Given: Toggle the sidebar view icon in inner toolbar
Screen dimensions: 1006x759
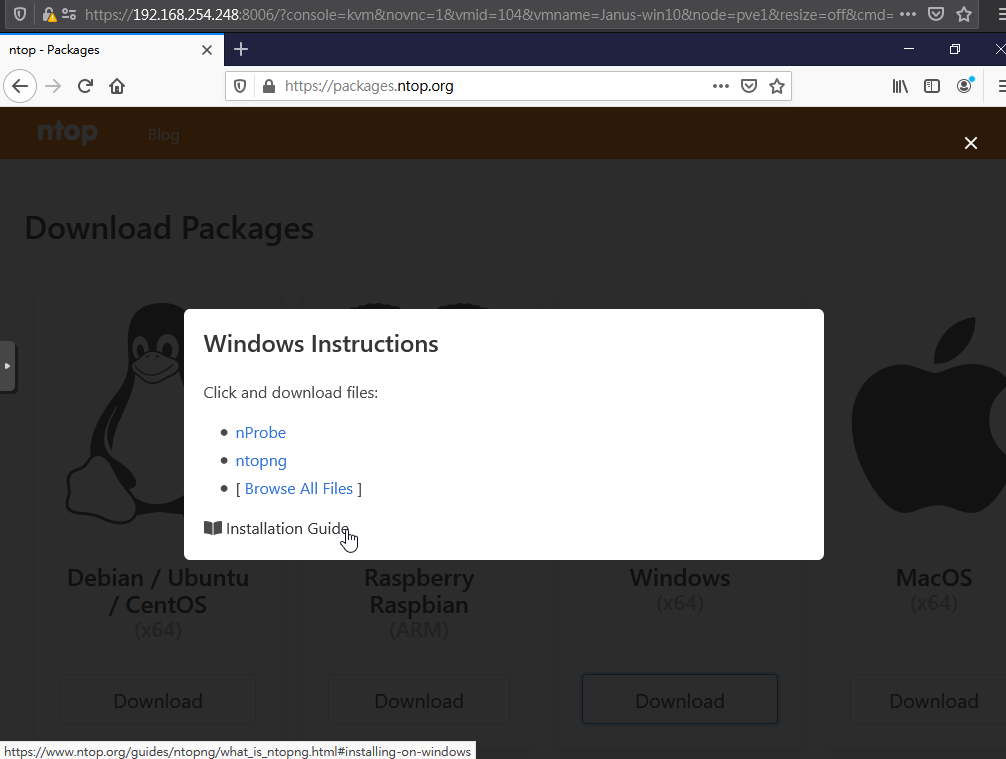Looking at the screenshot, I should [x=932, y=86].
